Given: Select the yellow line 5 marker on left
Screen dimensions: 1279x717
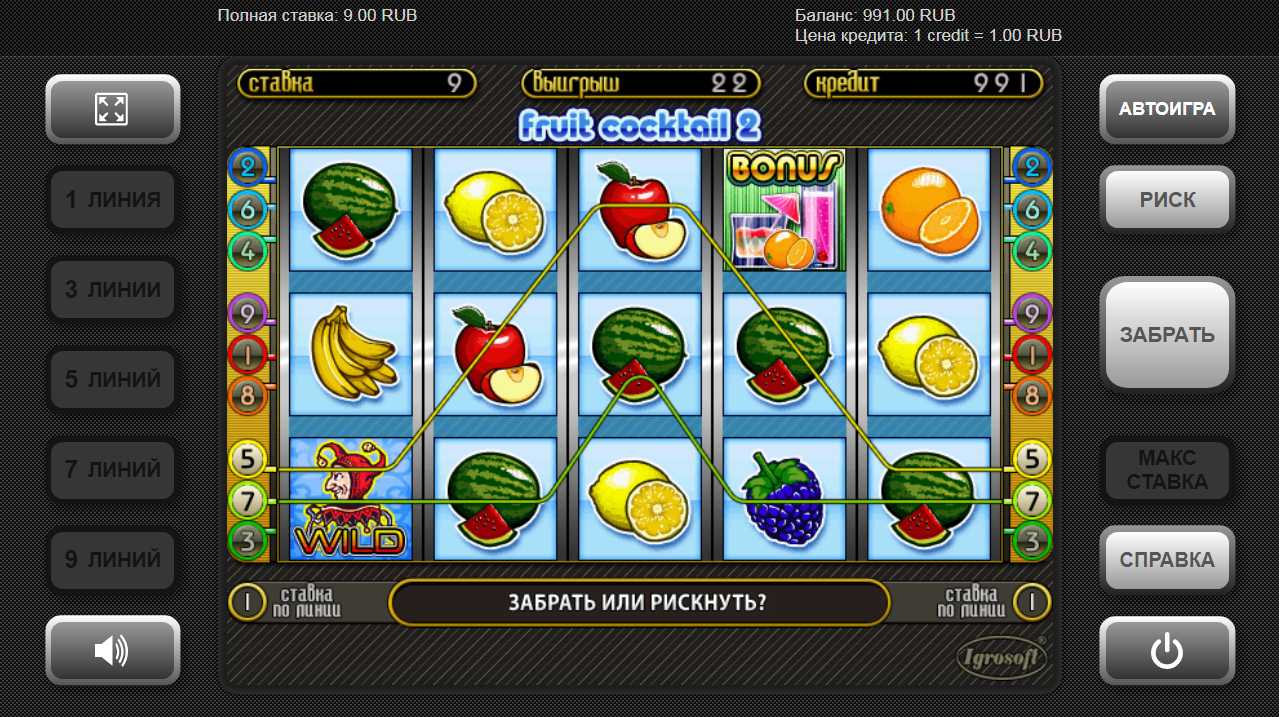Looking at the screenshot, I should 248,459.
